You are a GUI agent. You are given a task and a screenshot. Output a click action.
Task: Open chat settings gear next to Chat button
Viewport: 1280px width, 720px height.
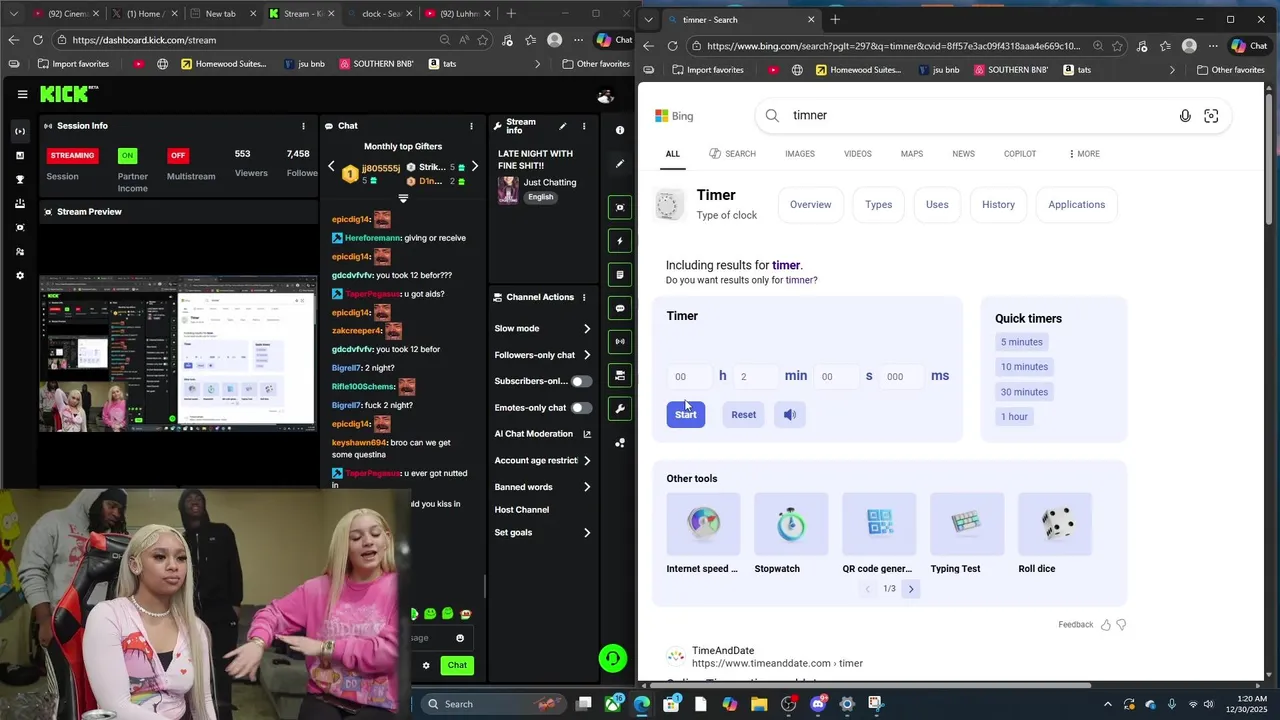426,665
